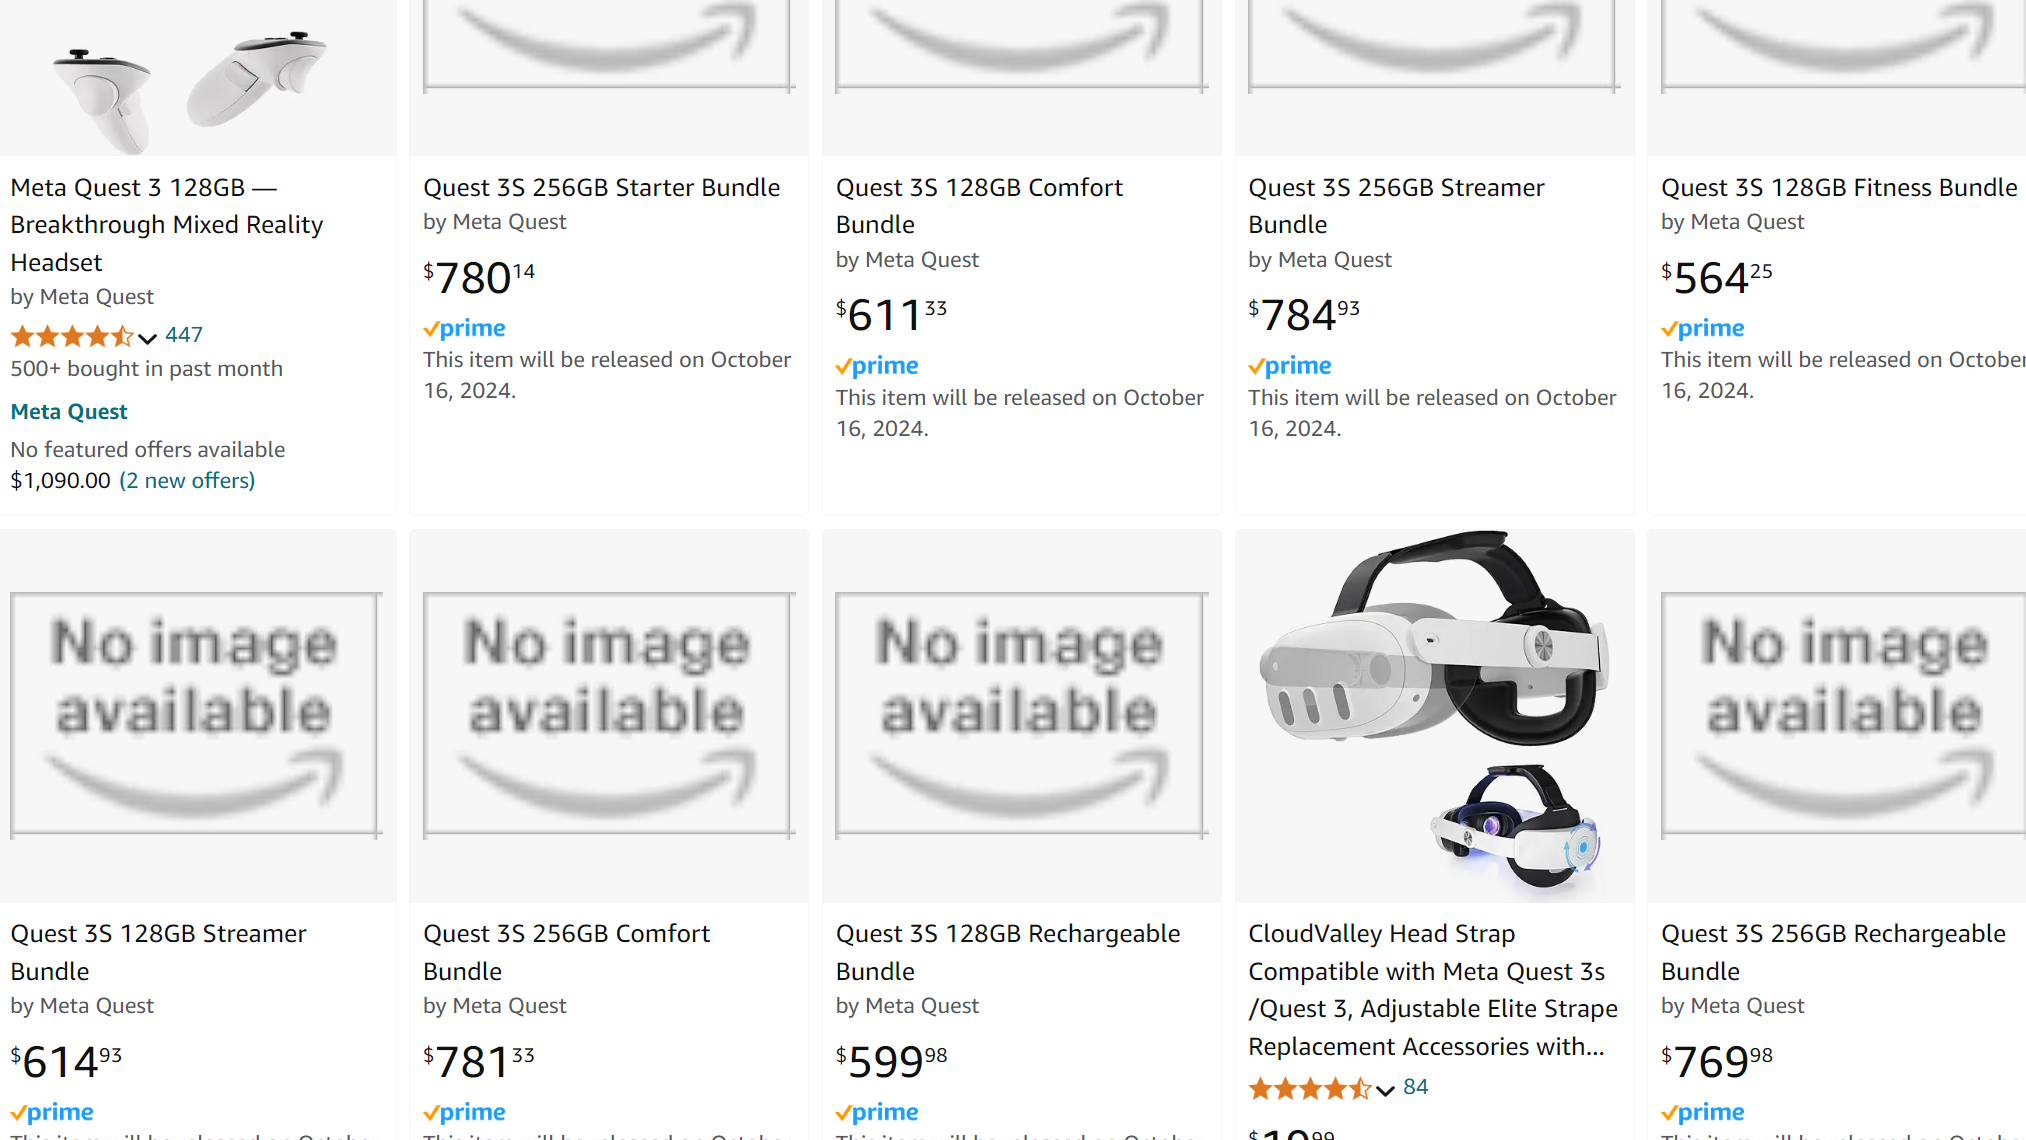Click the star rating on Meta Quest 3 headset
Screen dimensions: 2026x1140
pos(70,336)
